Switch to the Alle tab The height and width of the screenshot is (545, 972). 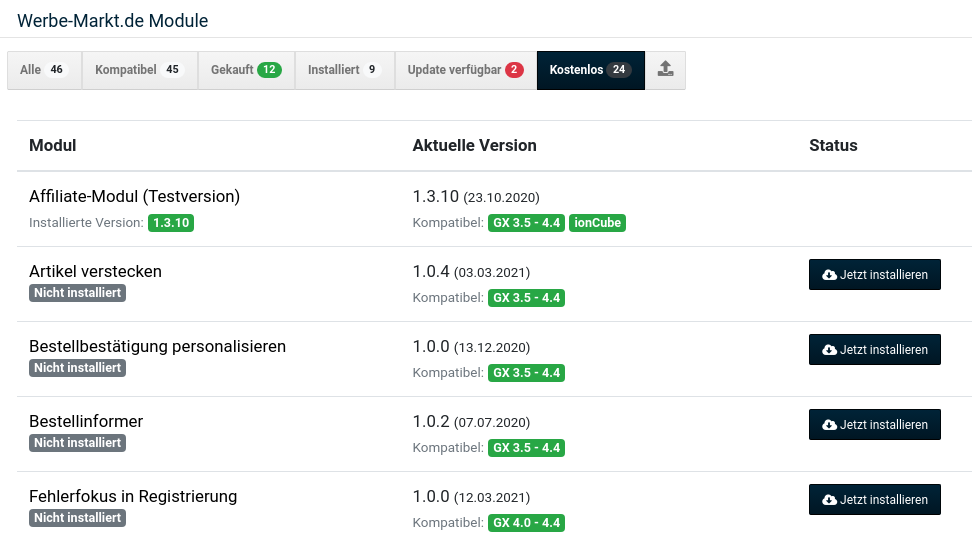click(x=45, y=70)
